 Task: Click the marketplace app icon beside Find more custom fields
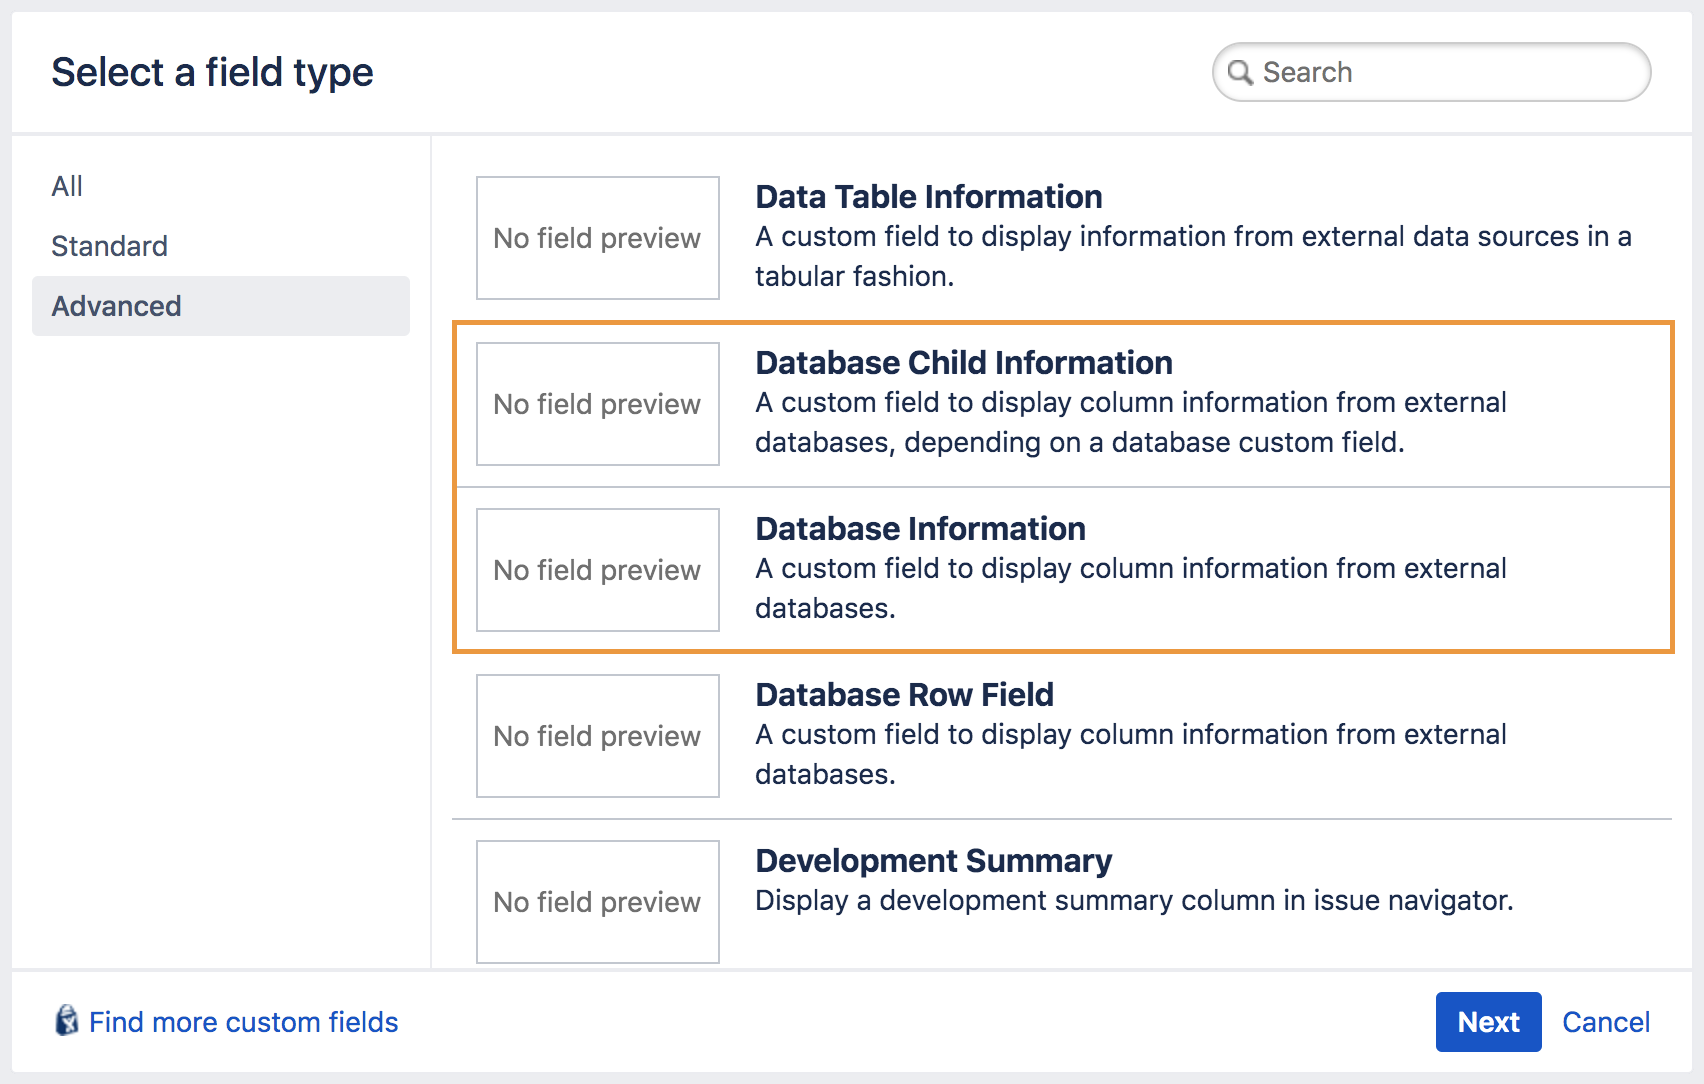tap(65, 1022)
